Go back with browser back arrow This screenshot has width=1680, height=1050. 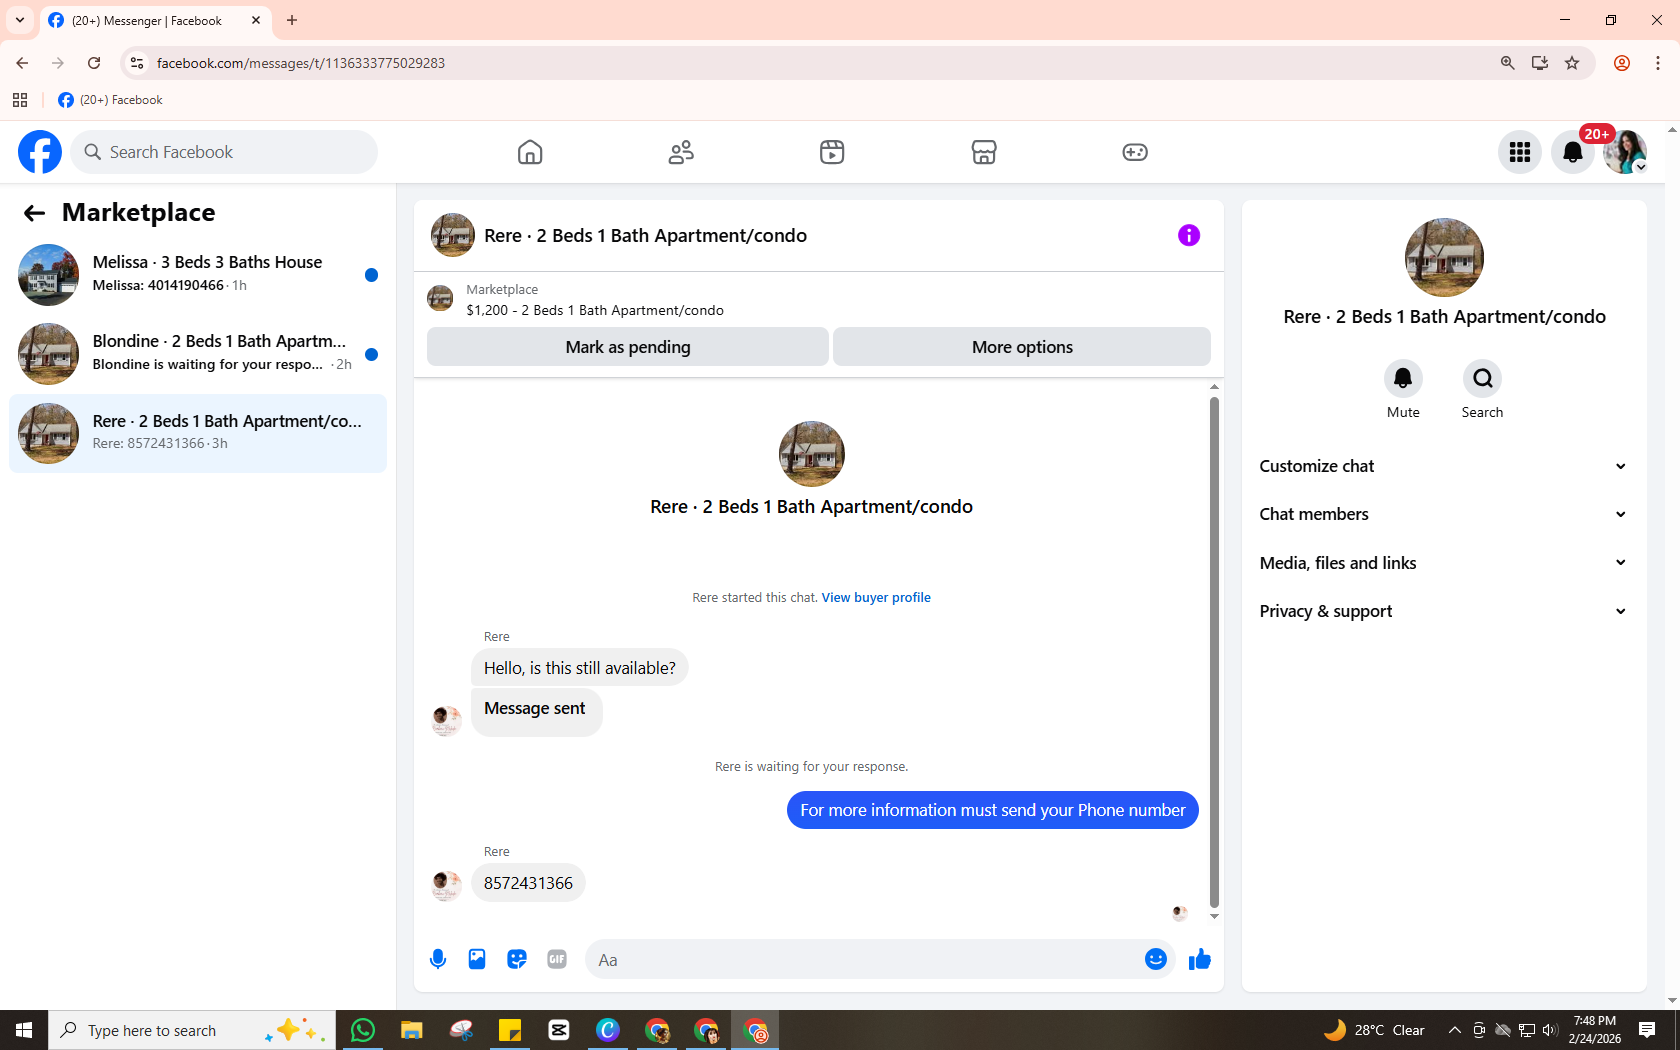22,63
